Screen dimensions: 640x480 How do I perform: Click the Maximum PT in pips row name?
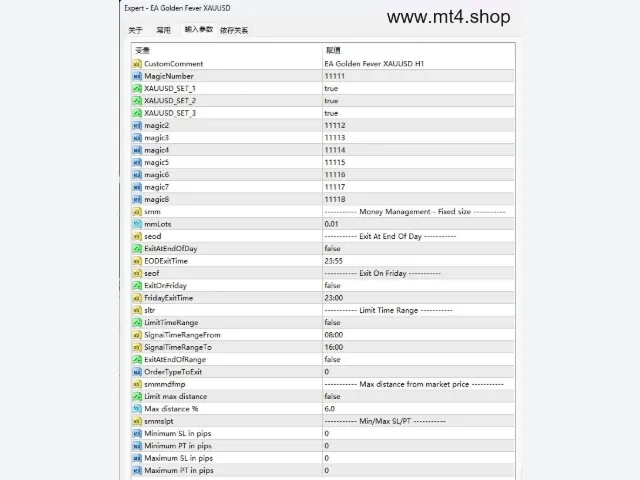pos(179,470)
